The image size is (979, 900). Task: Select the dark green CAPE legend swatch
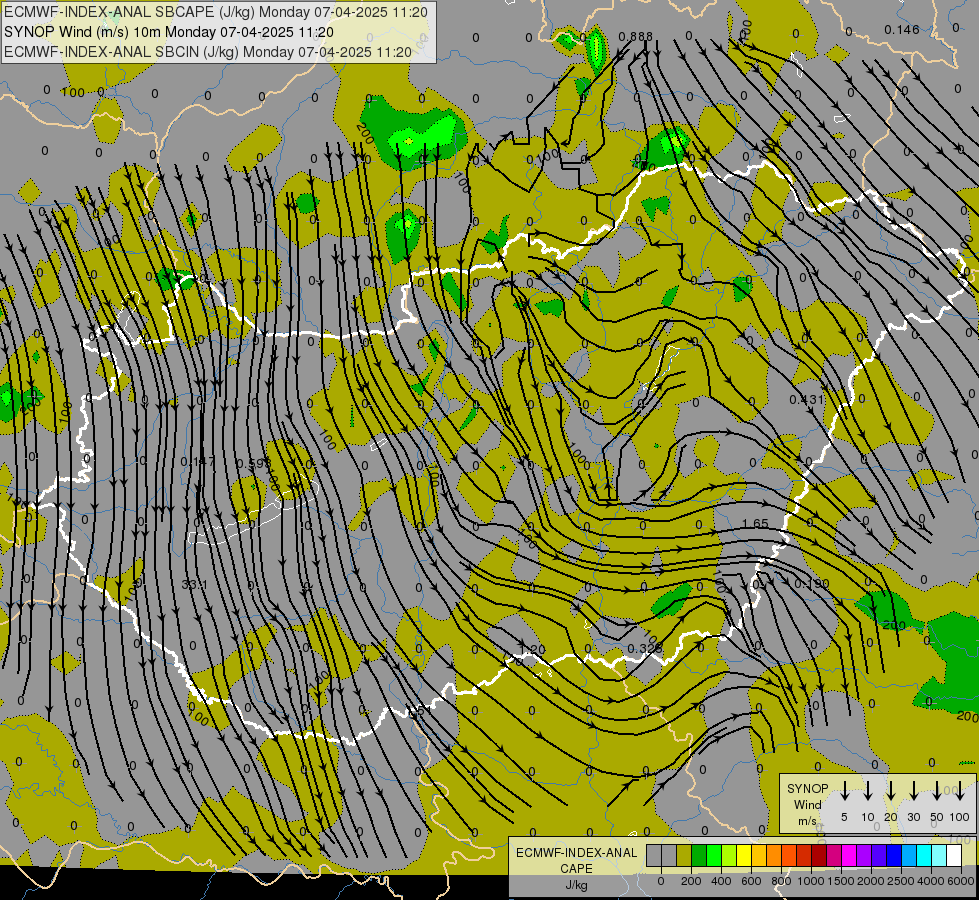pyautogui.click(x=699, y=855)
